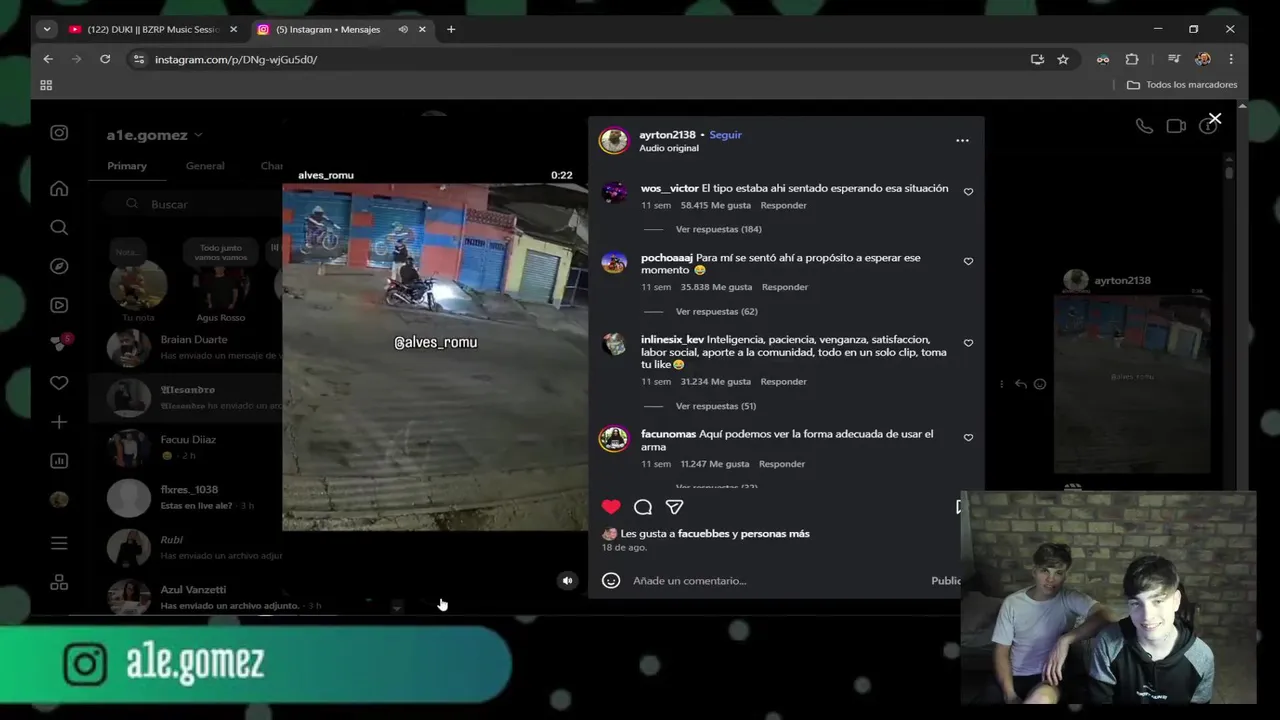
Task: Select the Primary inbox tab
Action: pos(127,166)
